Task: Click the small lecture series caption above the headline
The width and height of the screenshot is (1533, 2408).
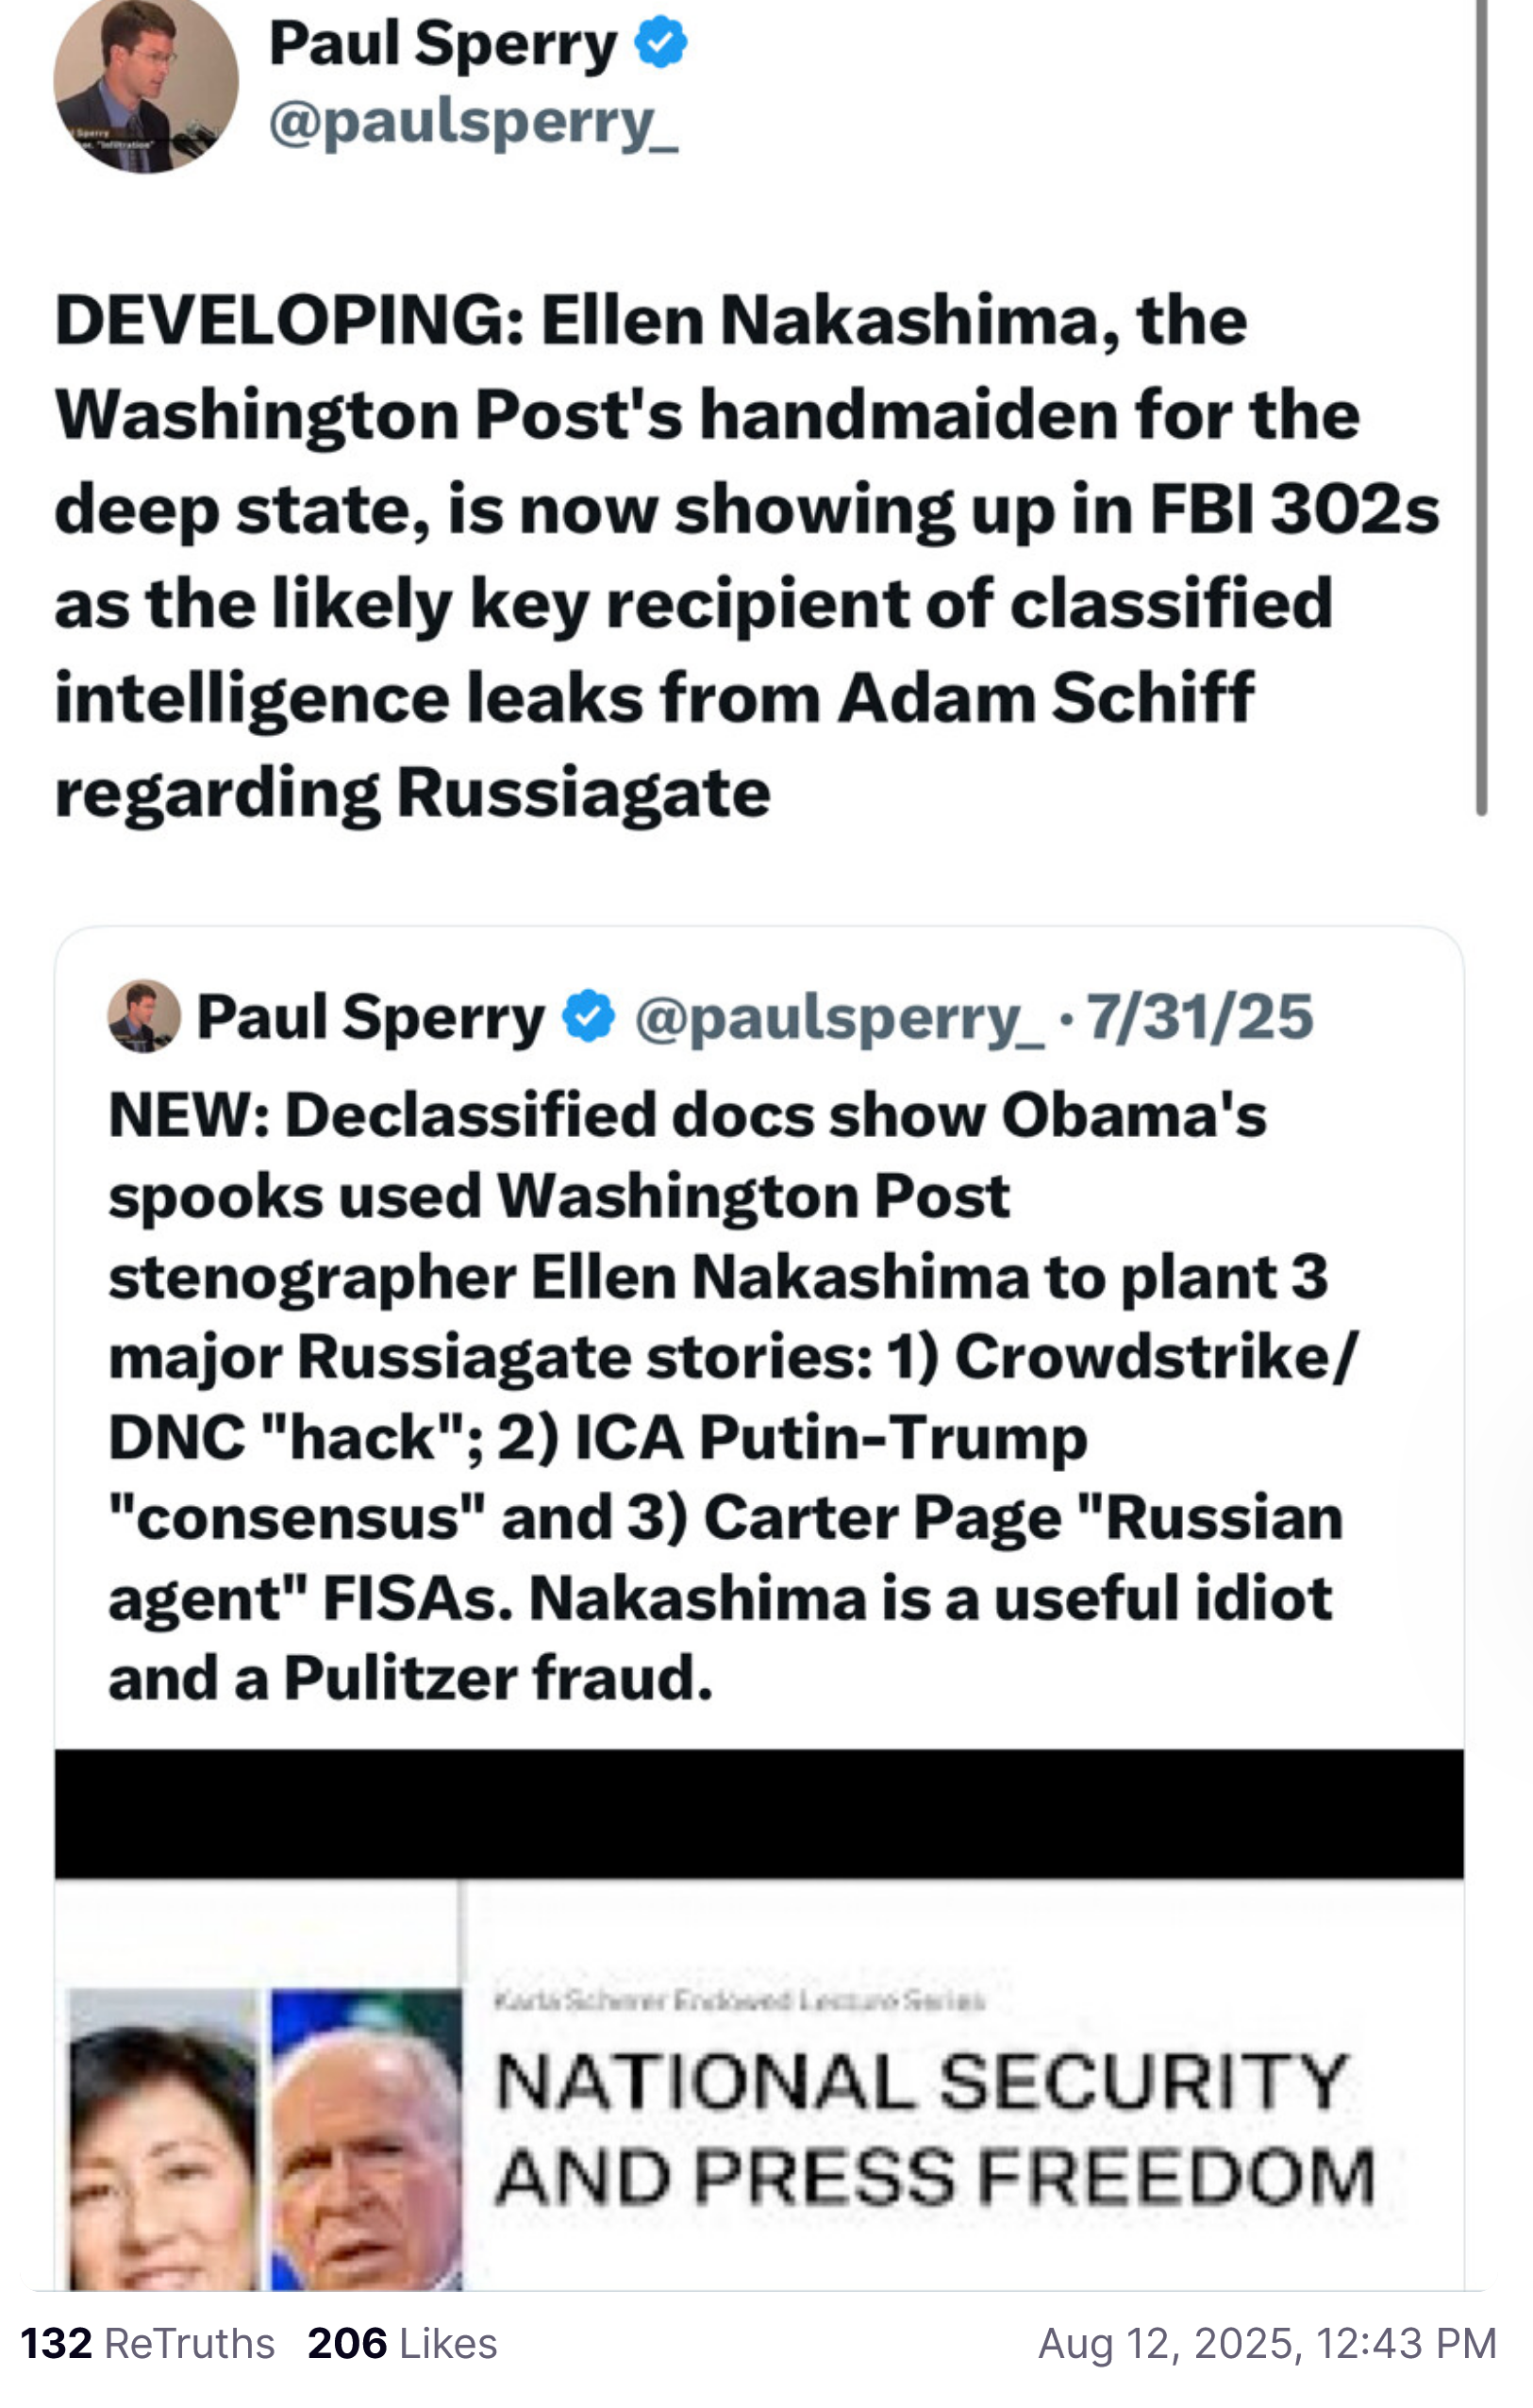Action: click(739, 2000)
